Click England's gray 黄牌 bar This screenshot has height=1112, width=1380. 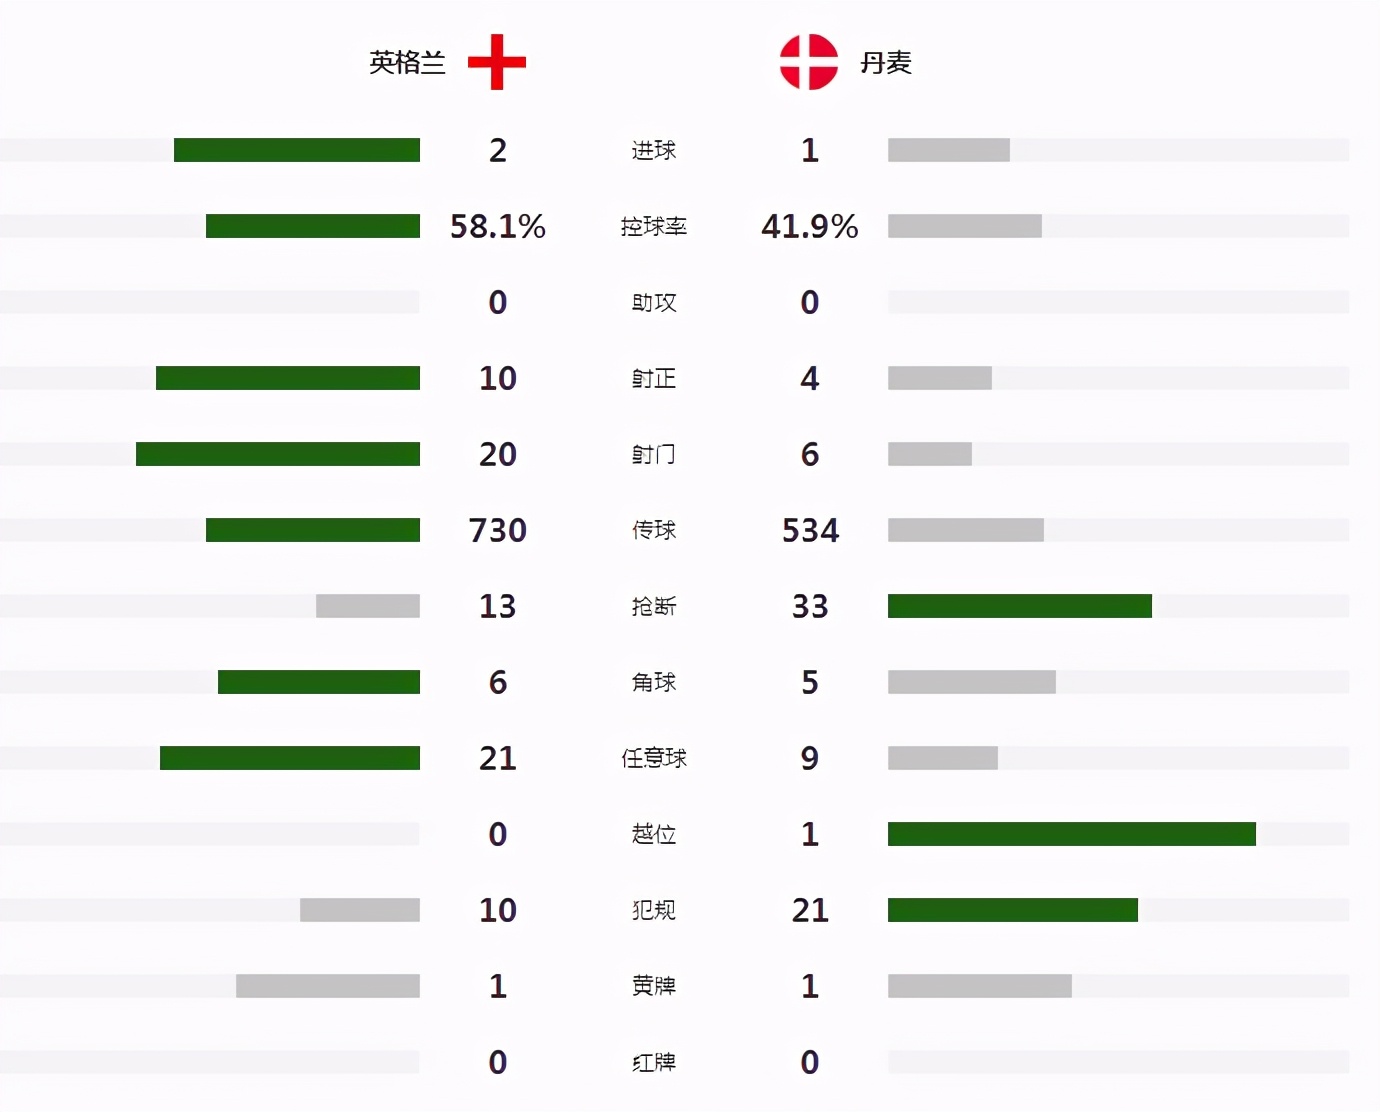[x=328, y=986]
